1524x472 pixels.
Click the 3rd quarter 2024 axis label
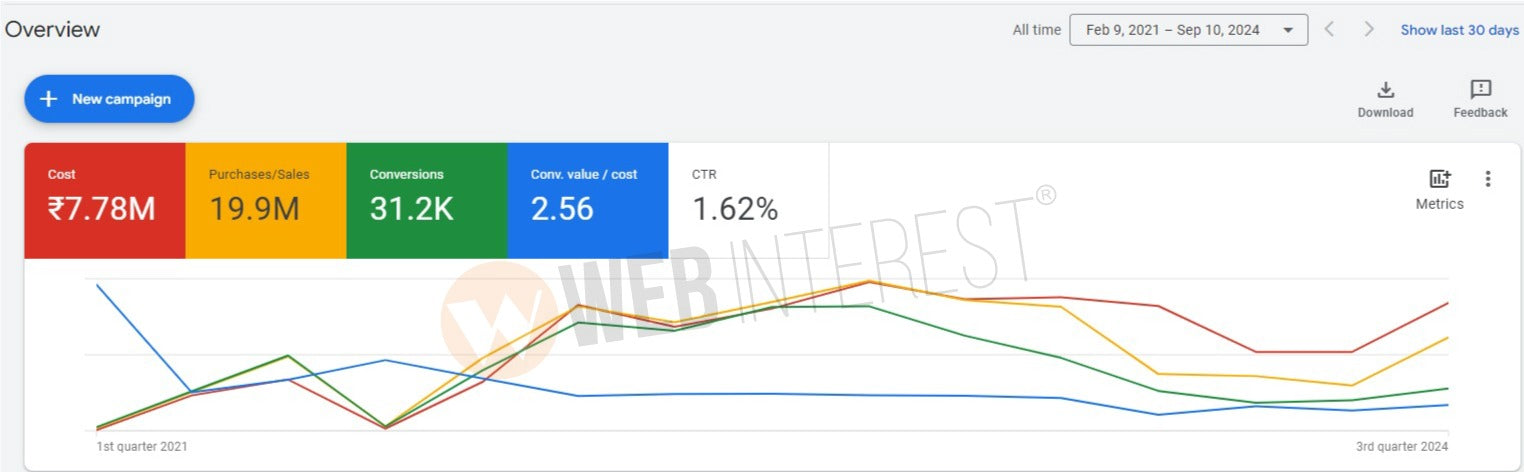click(x=1402, y=446)
